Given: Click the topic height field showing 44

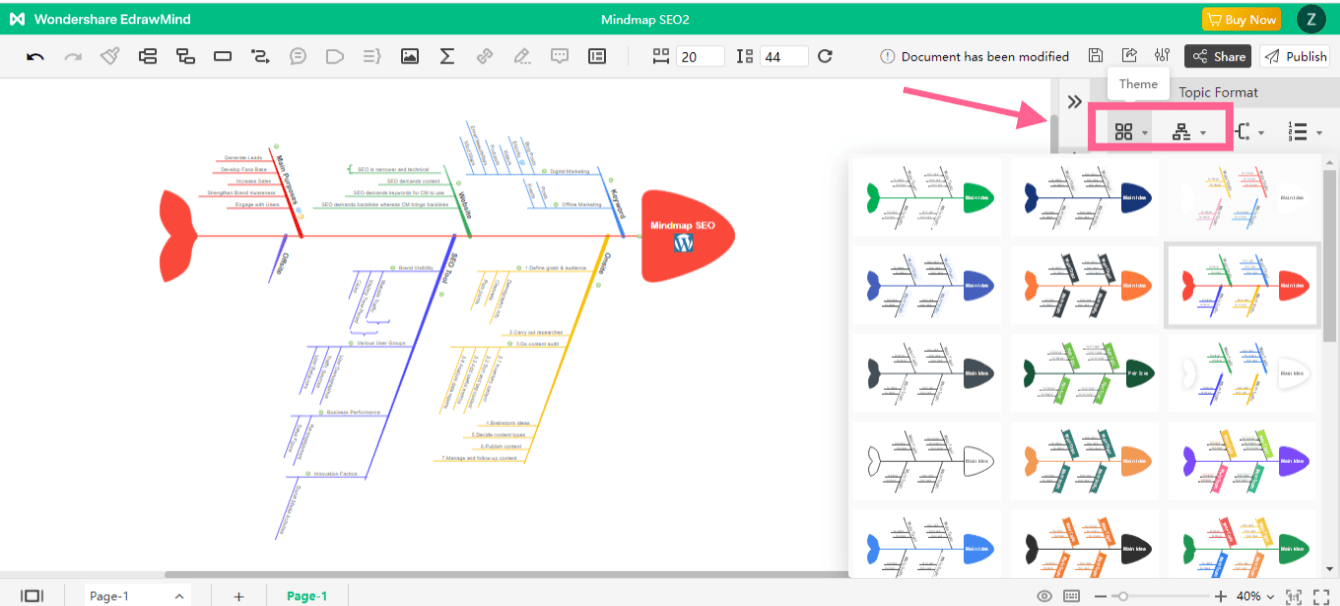Looking at the screenshot, I should coord(784,57).
